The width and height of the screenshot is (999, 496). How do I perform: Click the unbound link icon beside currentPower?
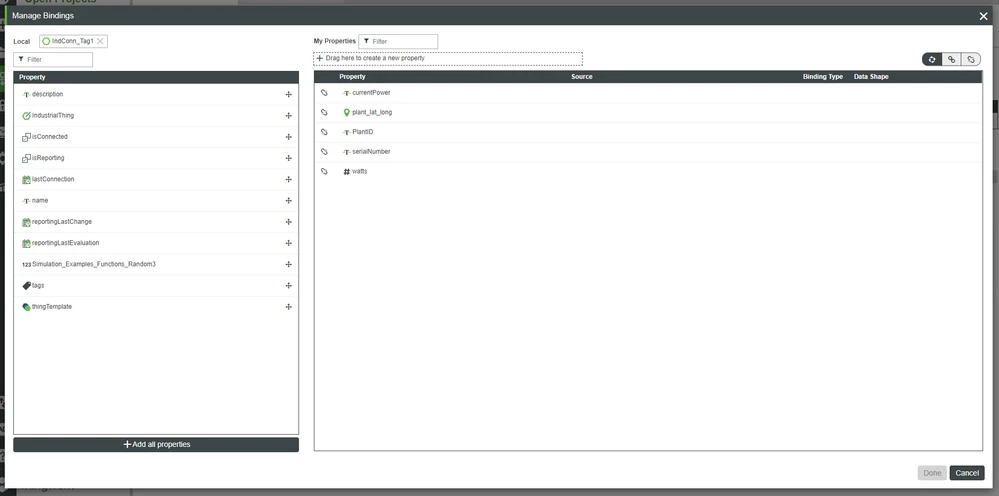tap(324, 93)
